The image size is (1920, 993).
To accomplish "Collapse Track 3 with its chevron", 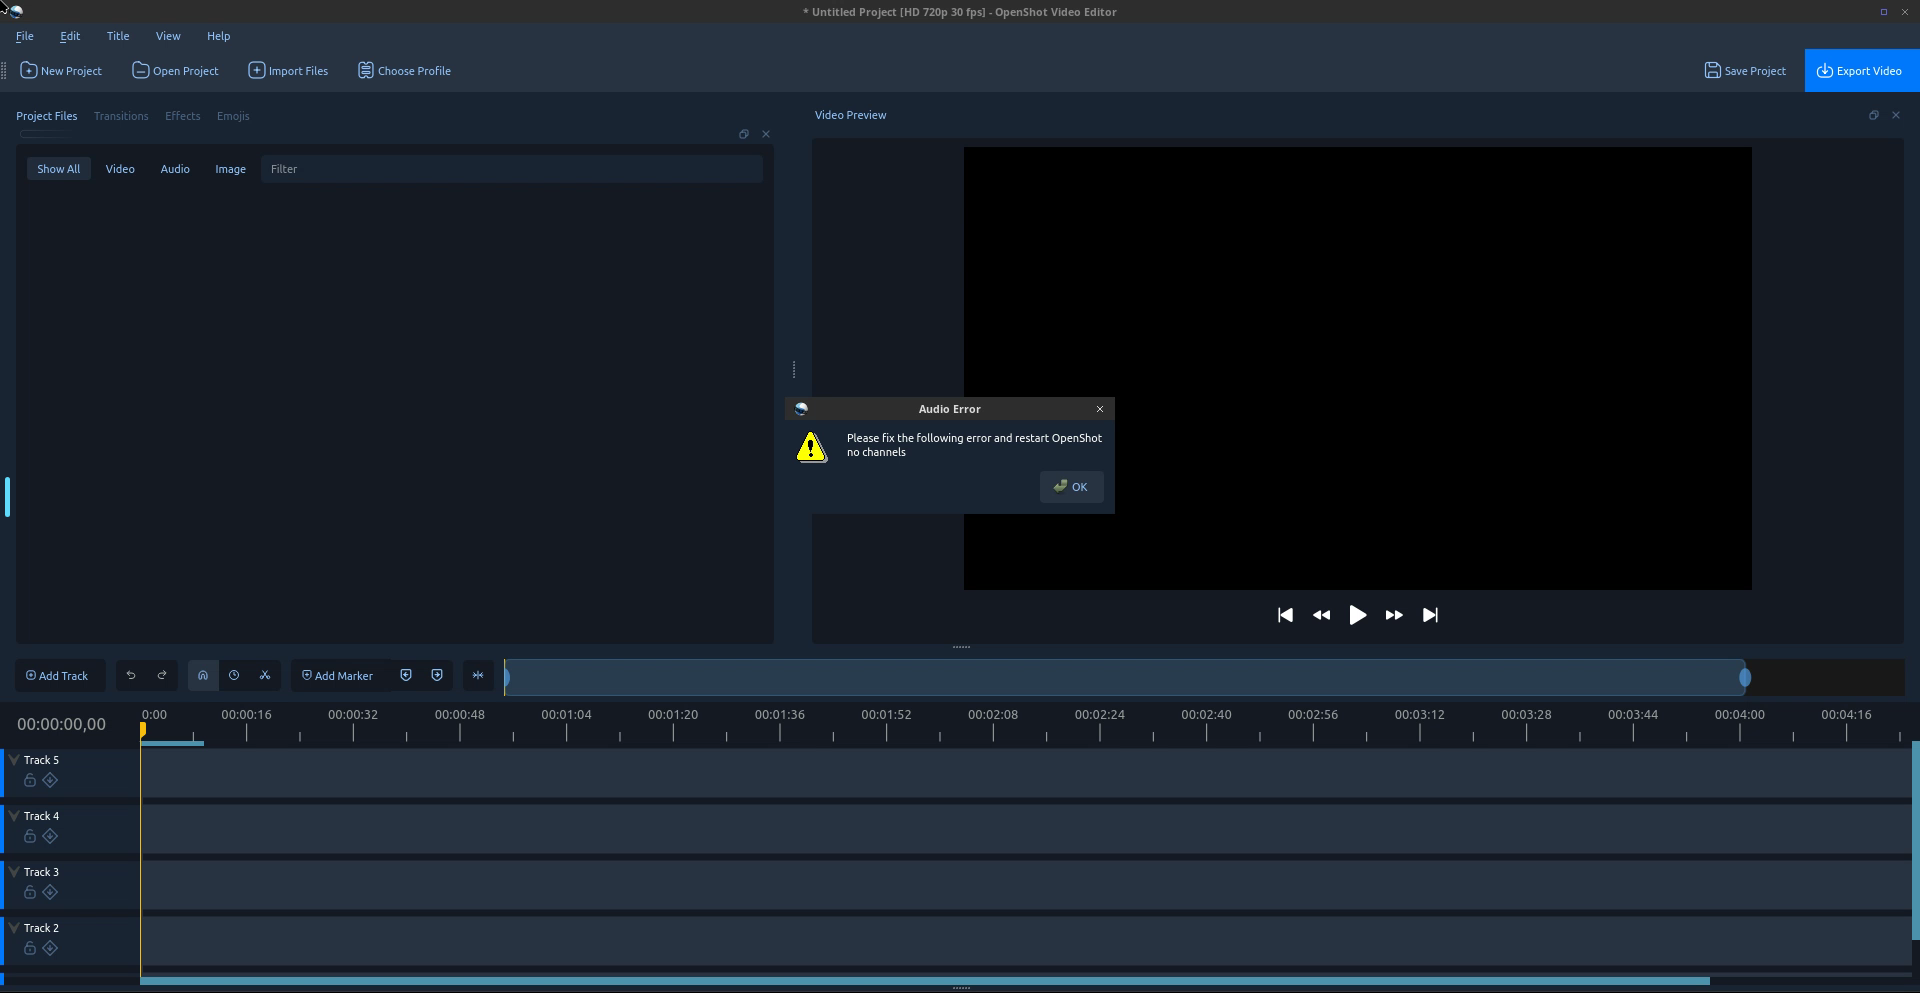I will (14, 872).
